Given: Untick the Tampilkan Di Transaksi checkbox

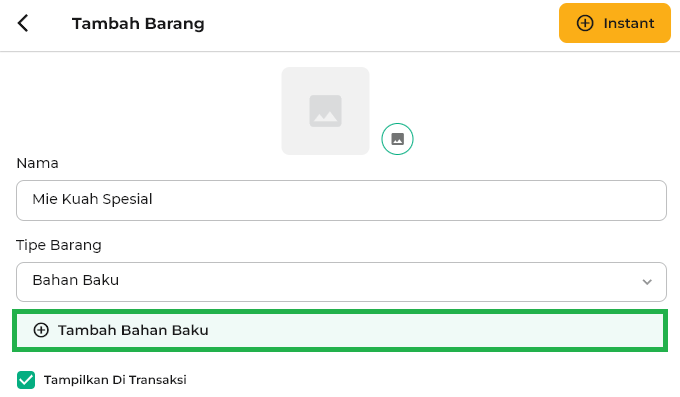Looking at the screenshot, I should [x=26, y=380].
